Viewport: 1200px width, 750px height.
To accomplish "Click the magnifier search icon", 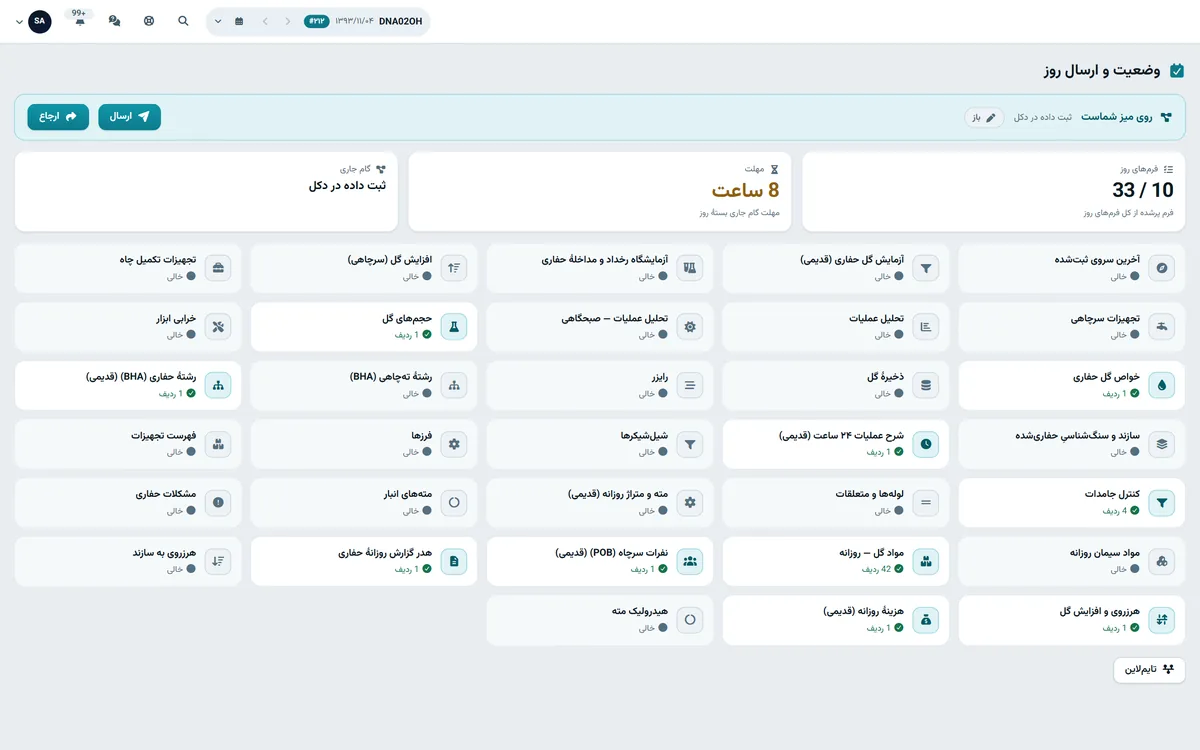I will pos(183,21).
